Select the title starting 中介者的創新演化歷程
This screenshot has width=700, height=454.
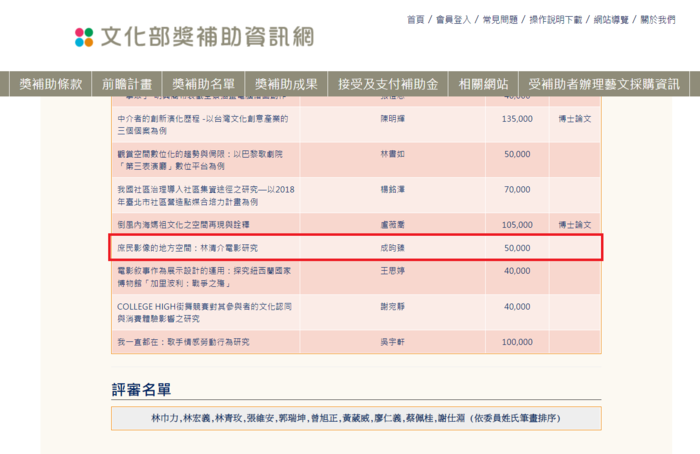click(203, 125)
